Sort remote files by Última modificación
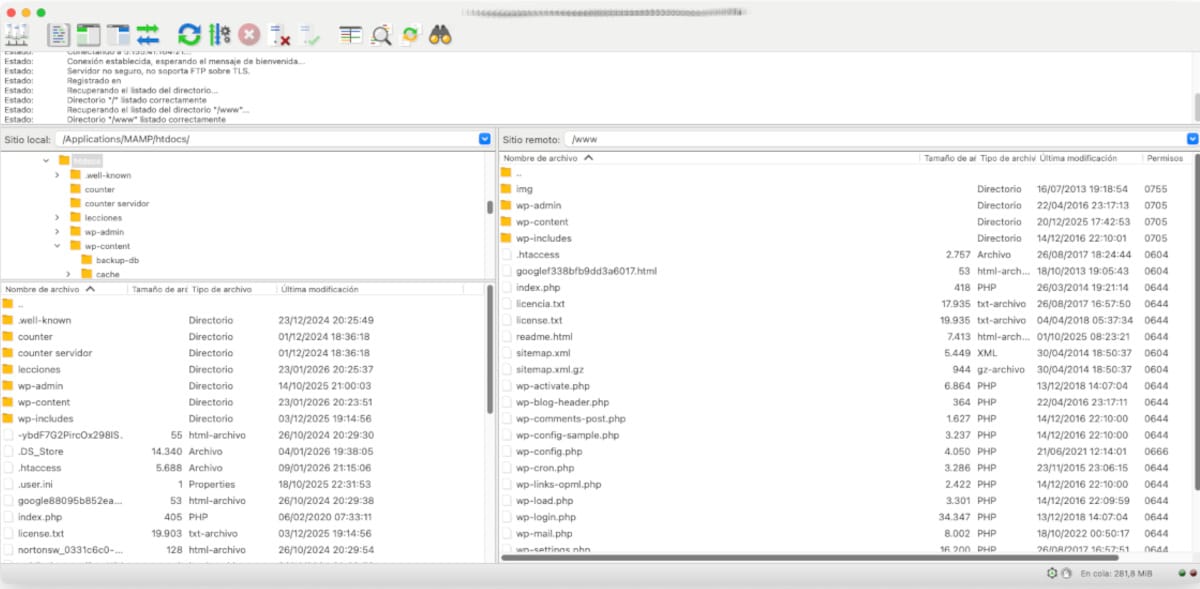 (x=1088, y=158)
